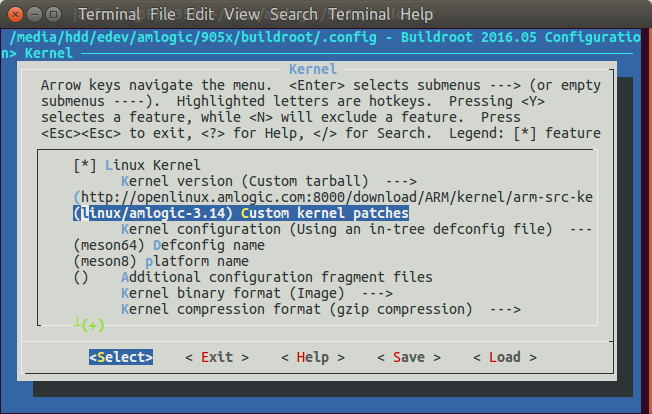
Task: Select the Custom kernel patches entry
Action: [x=241, y=213]
